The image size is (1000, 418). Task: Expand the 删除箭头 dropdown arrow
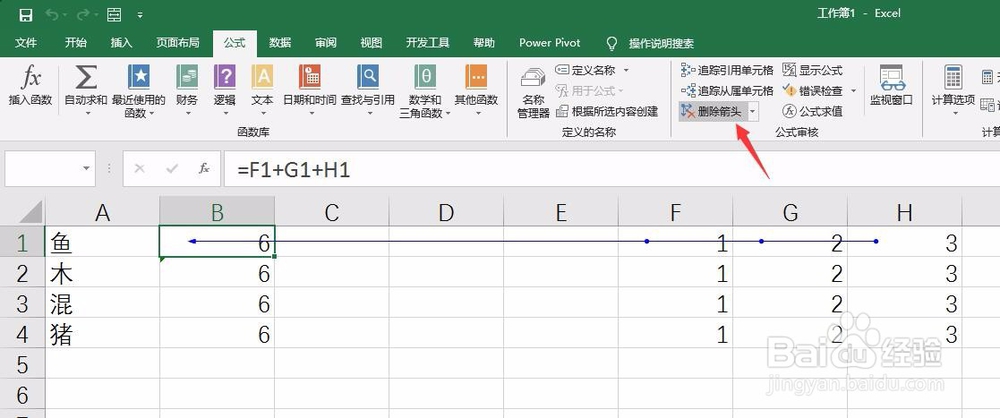pyautogui.click(x=753, y=112)
